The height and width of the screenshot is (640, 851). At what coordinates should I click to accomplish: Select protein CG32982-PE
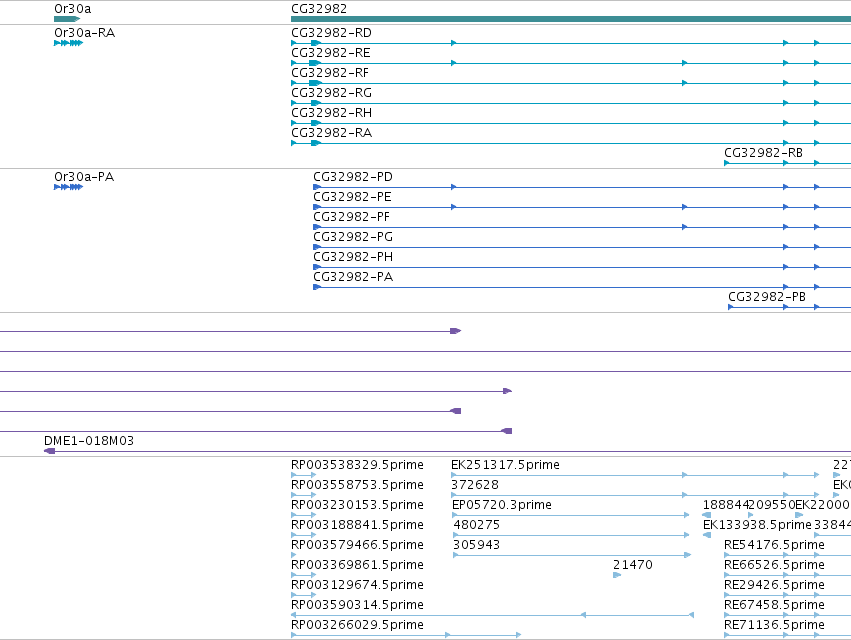[x=352, y=197]
